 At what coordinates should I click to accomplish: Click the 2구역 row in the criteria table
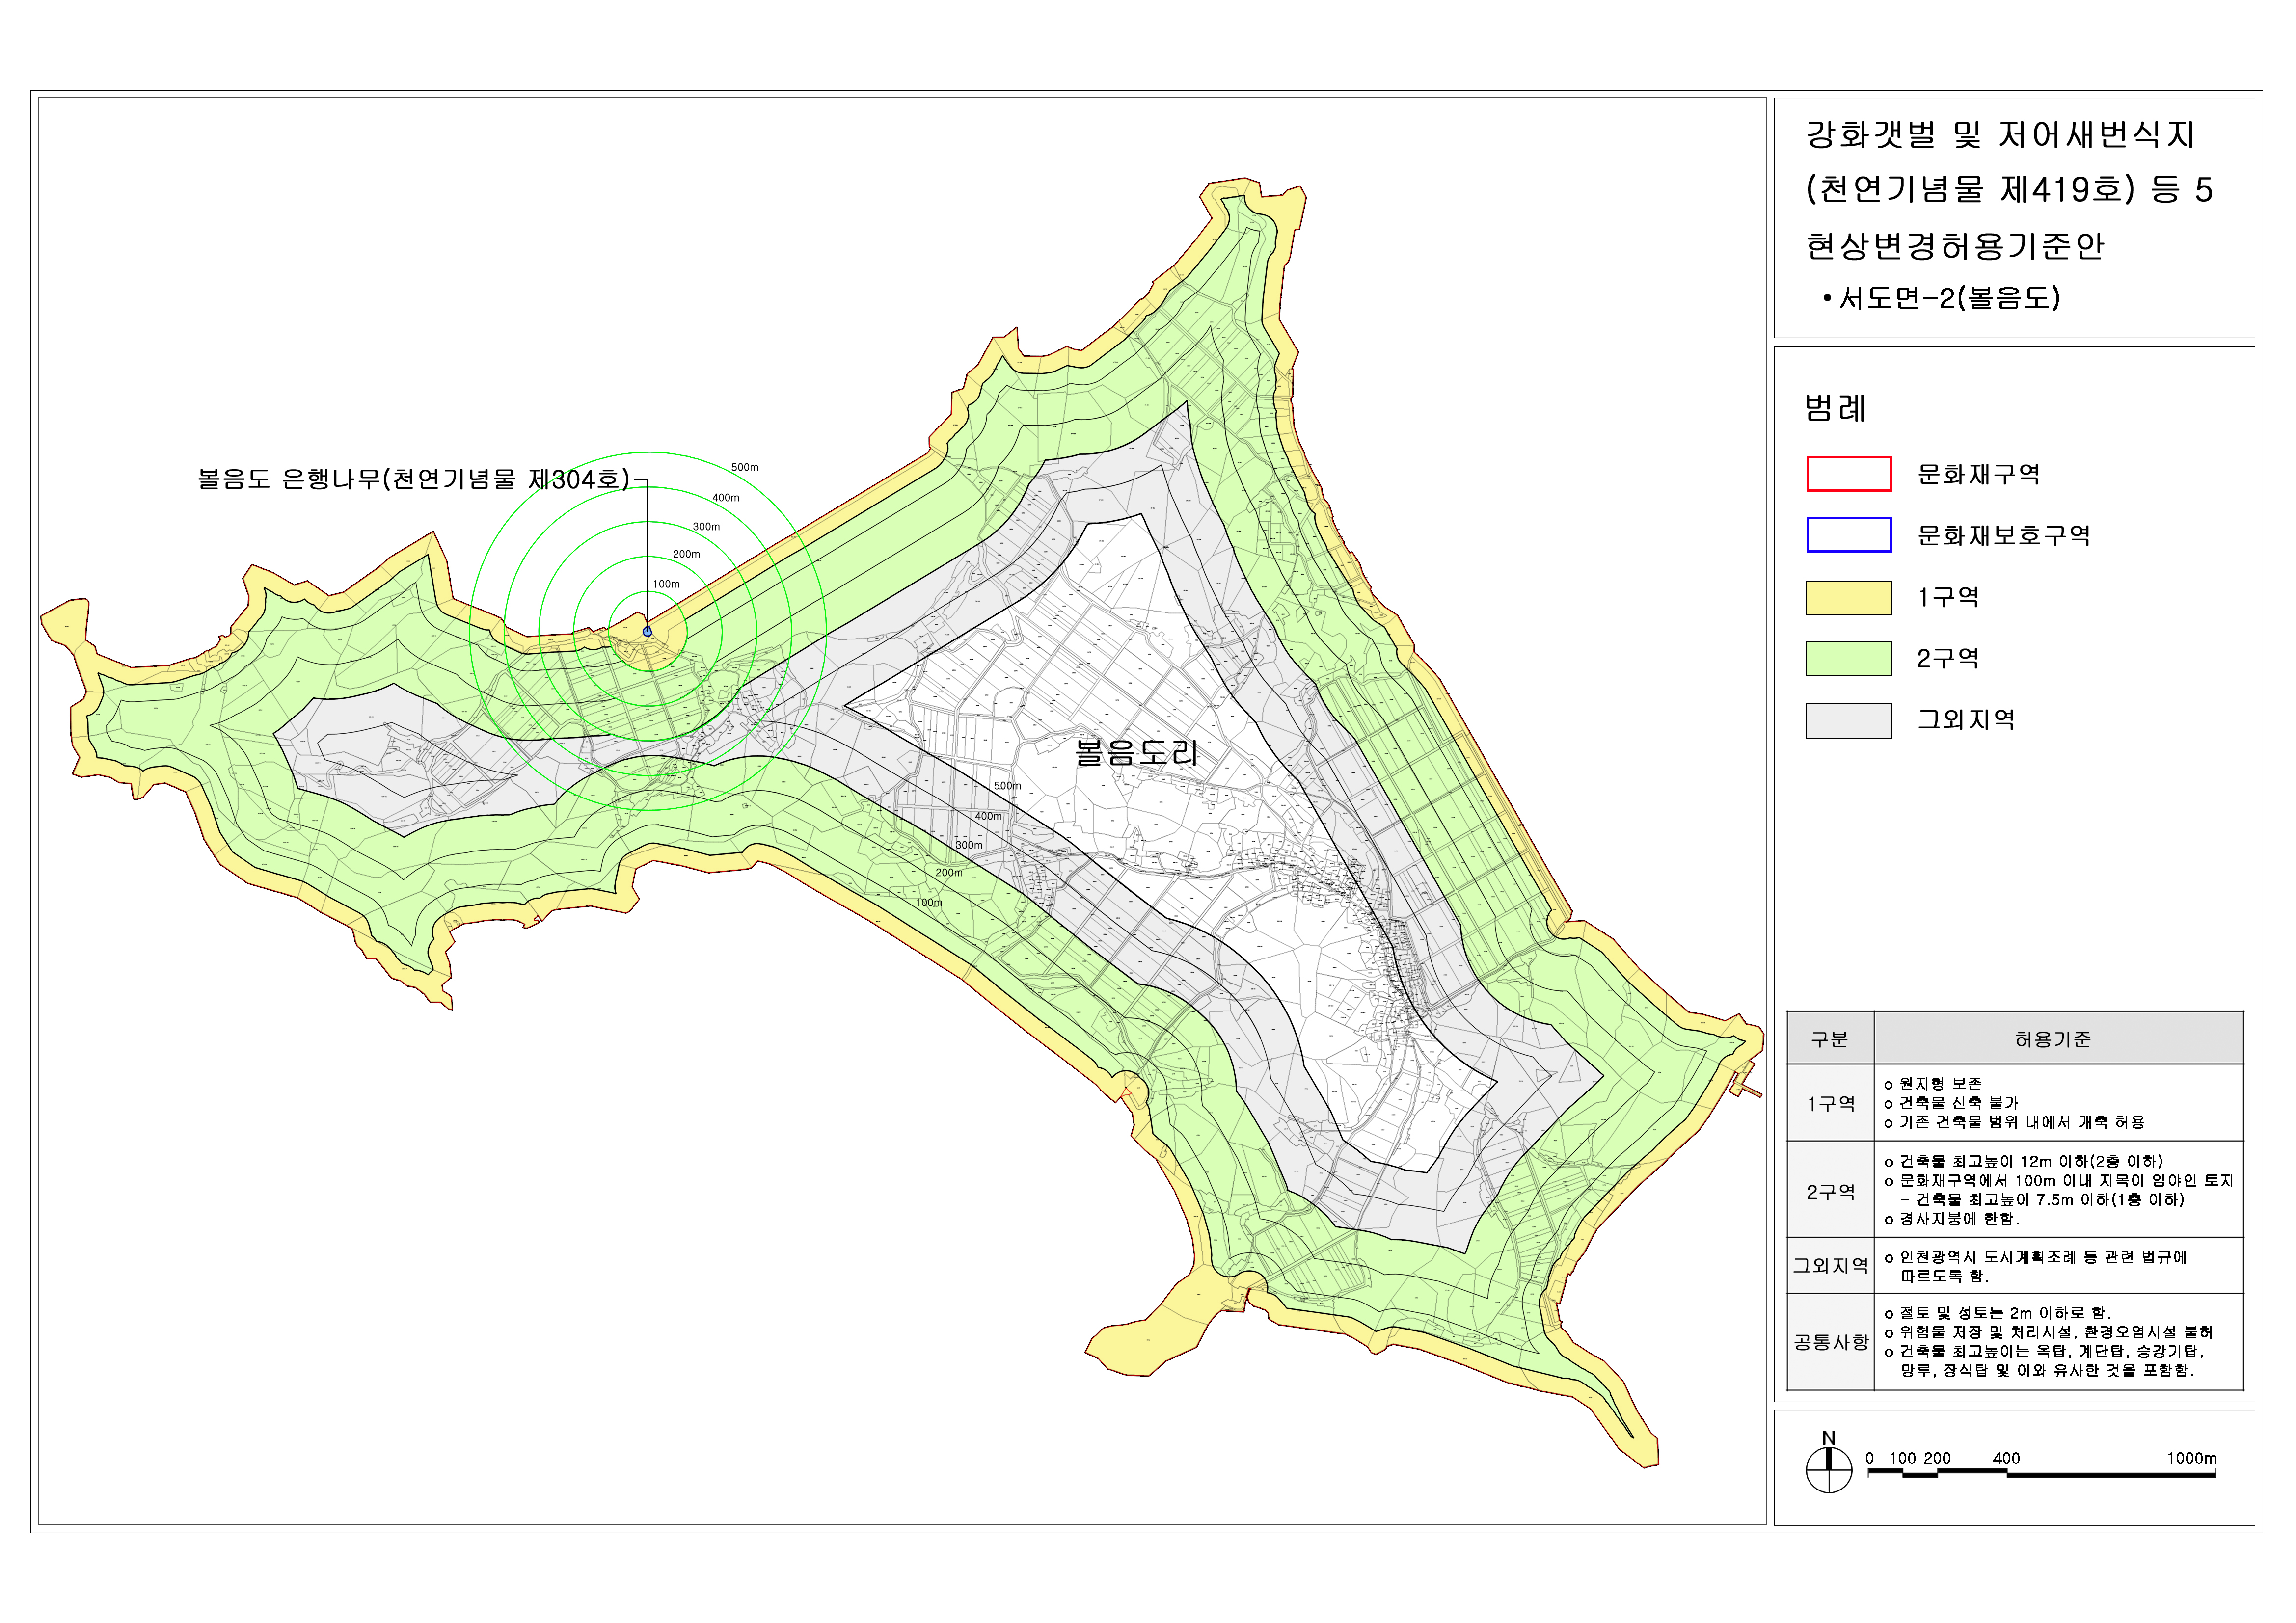(x=1830, y=1192)
